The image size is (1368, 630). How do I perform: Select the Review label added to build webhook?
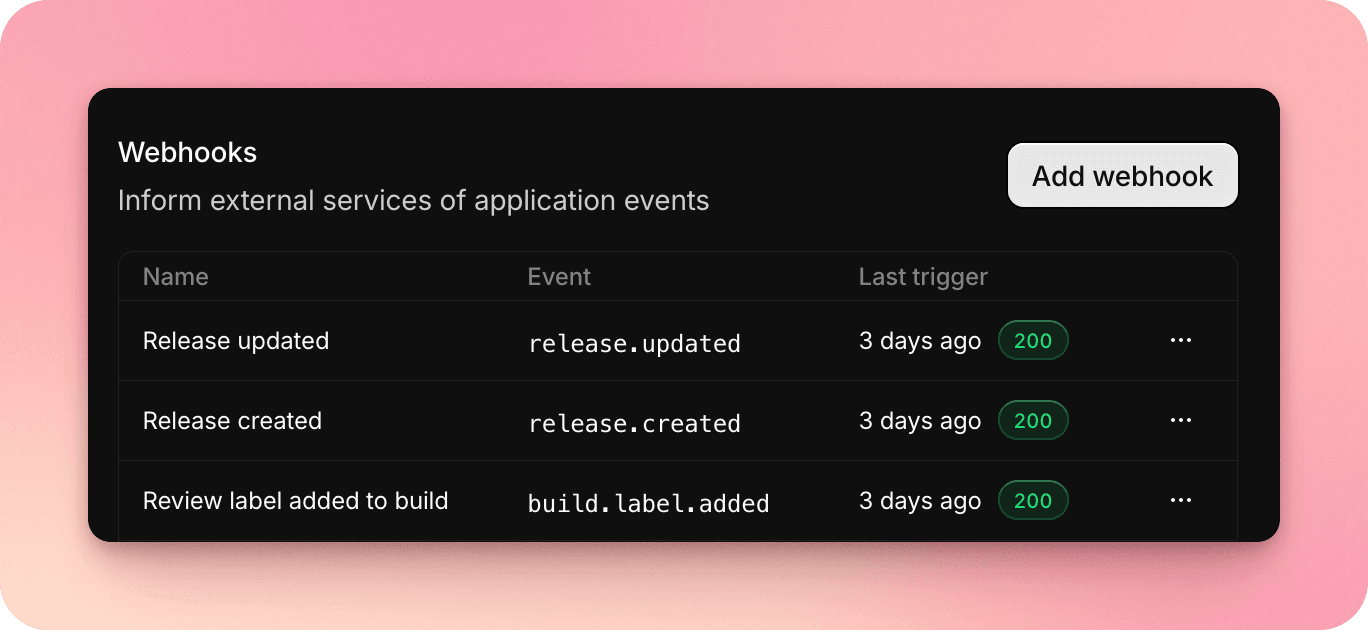(294, 500)
